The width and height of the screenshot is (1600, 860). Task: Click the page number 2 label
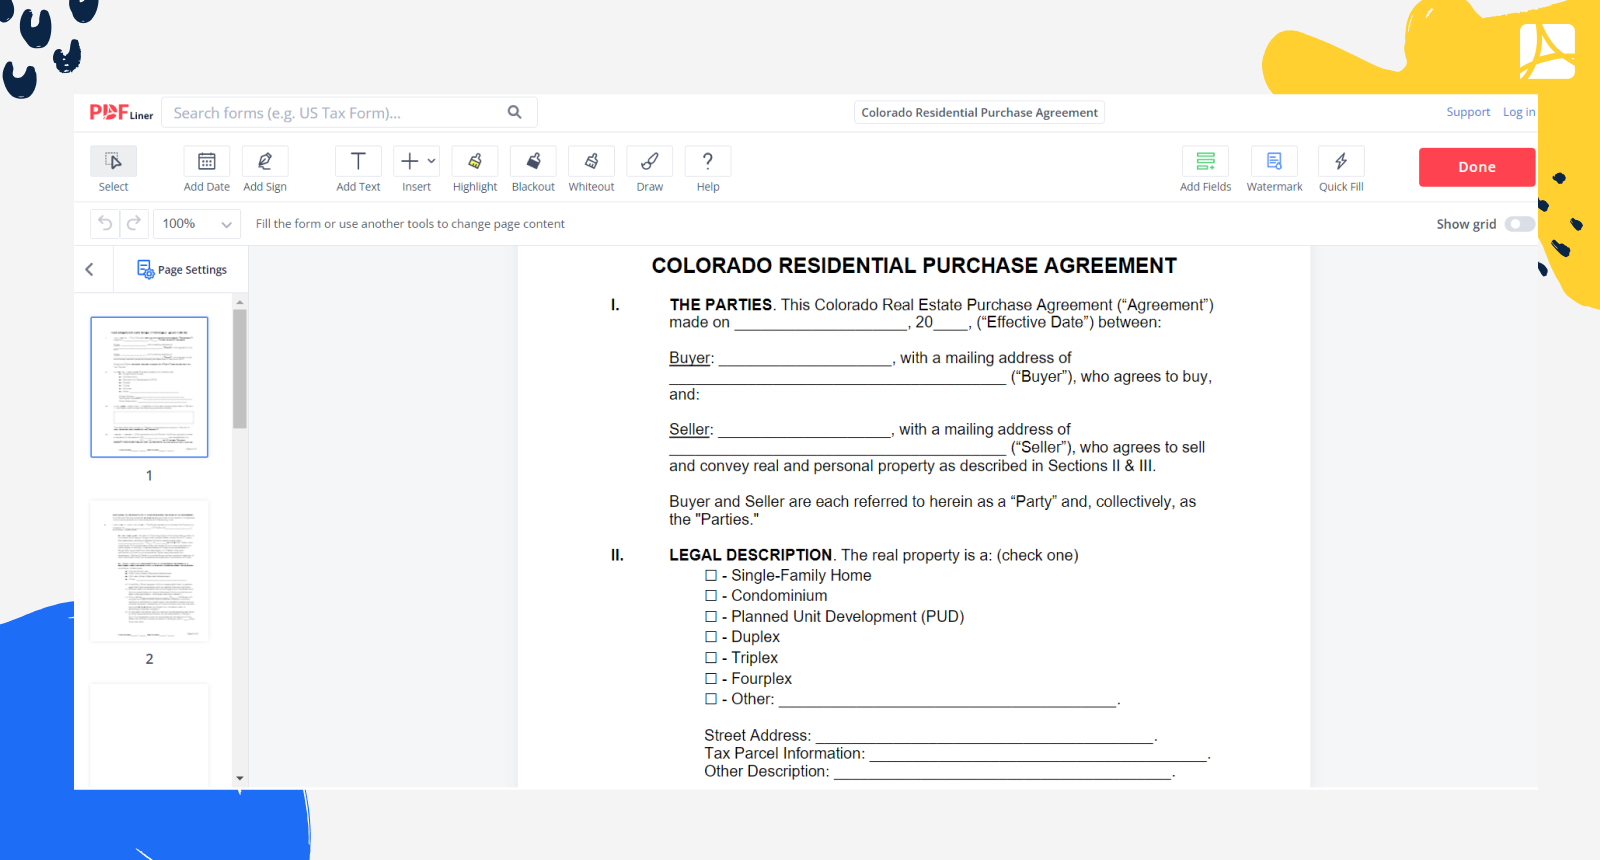[149, 659]
